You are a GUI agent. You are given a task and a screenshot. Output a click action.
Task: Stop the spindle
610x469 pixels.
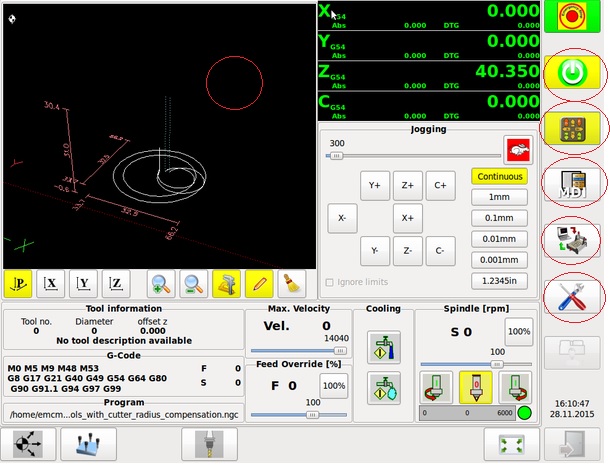pos(476,387)
